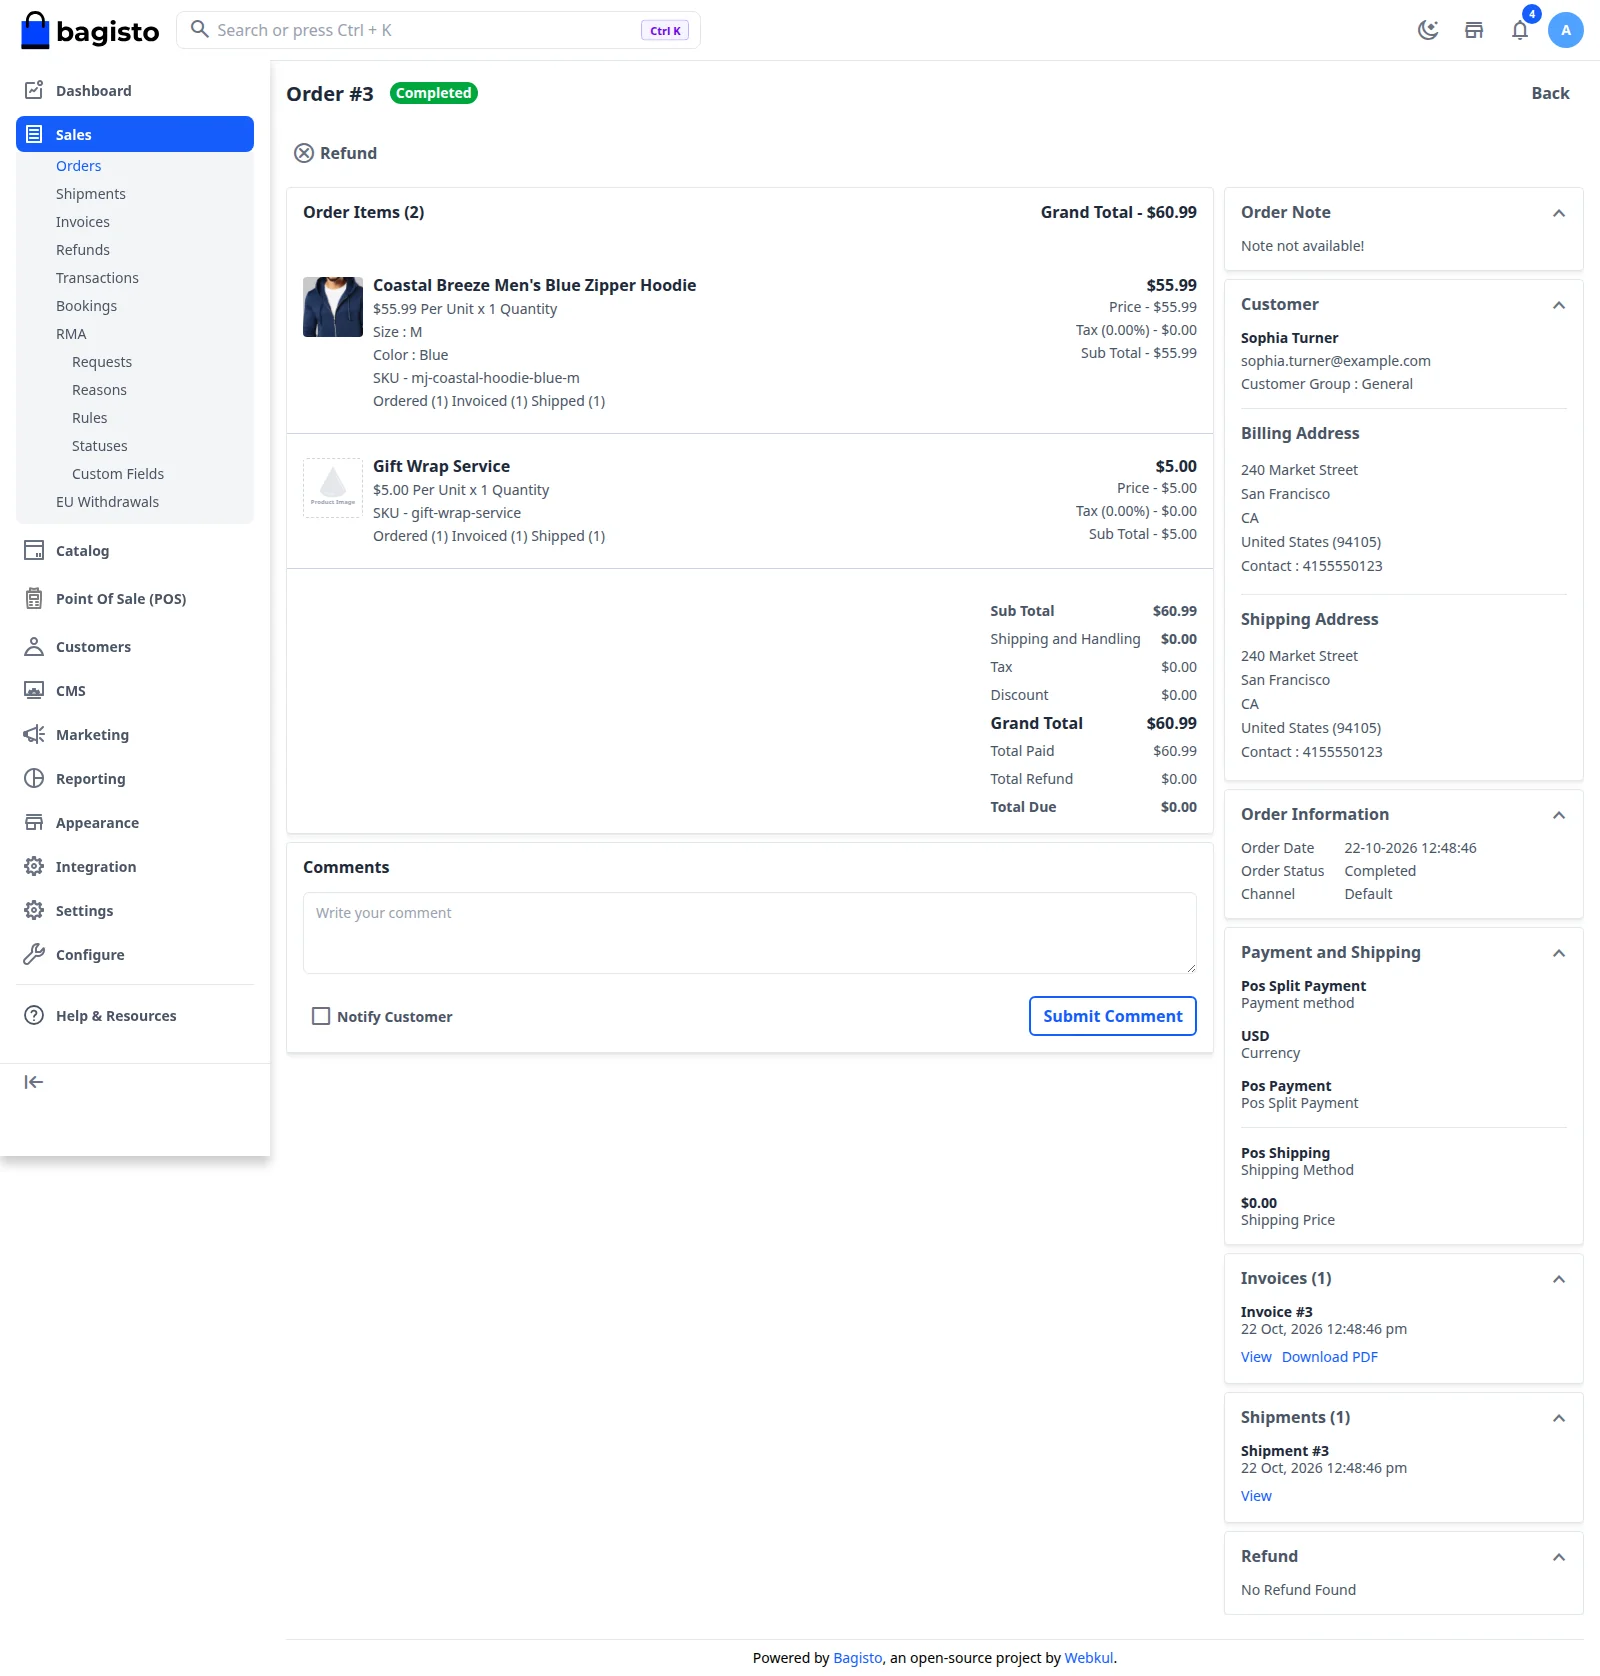Image resolution: width=1600 pixels, height=1676 pixels.
Task: Click the Dashboard sidebar icon
Action: [x=34, y=90]
